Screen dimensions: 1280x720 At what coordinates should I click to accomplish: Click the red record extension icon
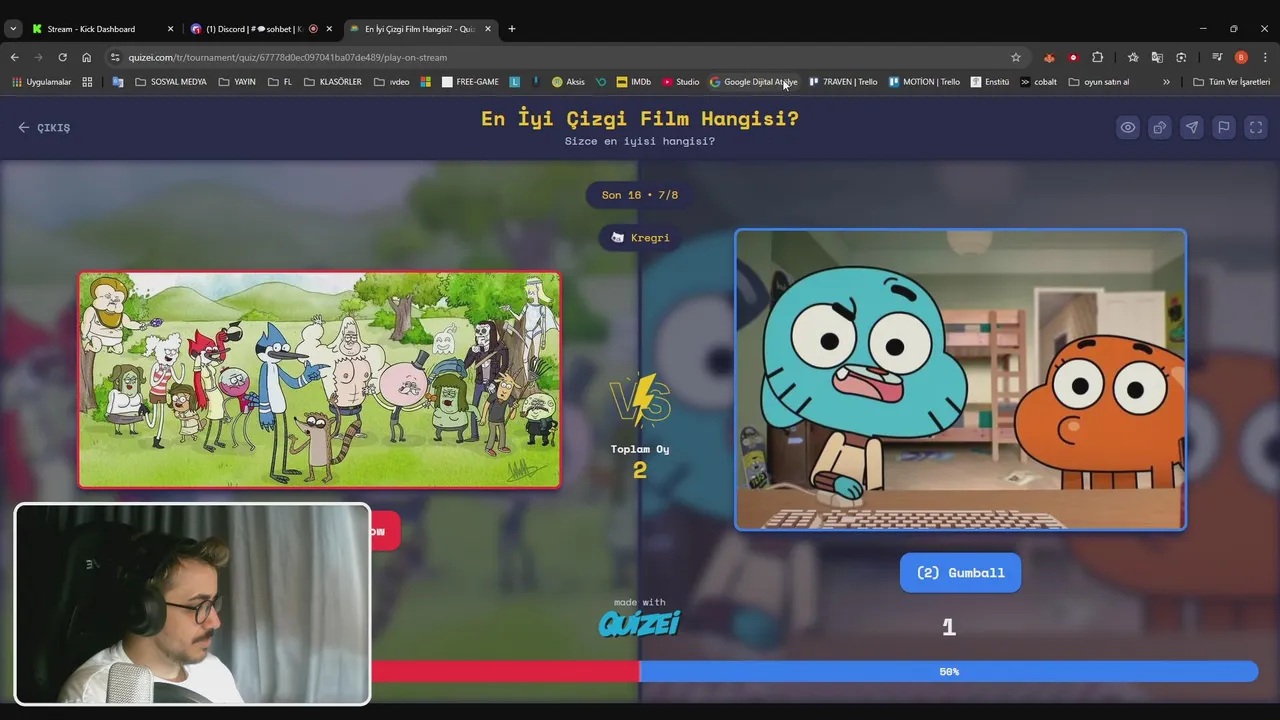[x=1073, y=57]
